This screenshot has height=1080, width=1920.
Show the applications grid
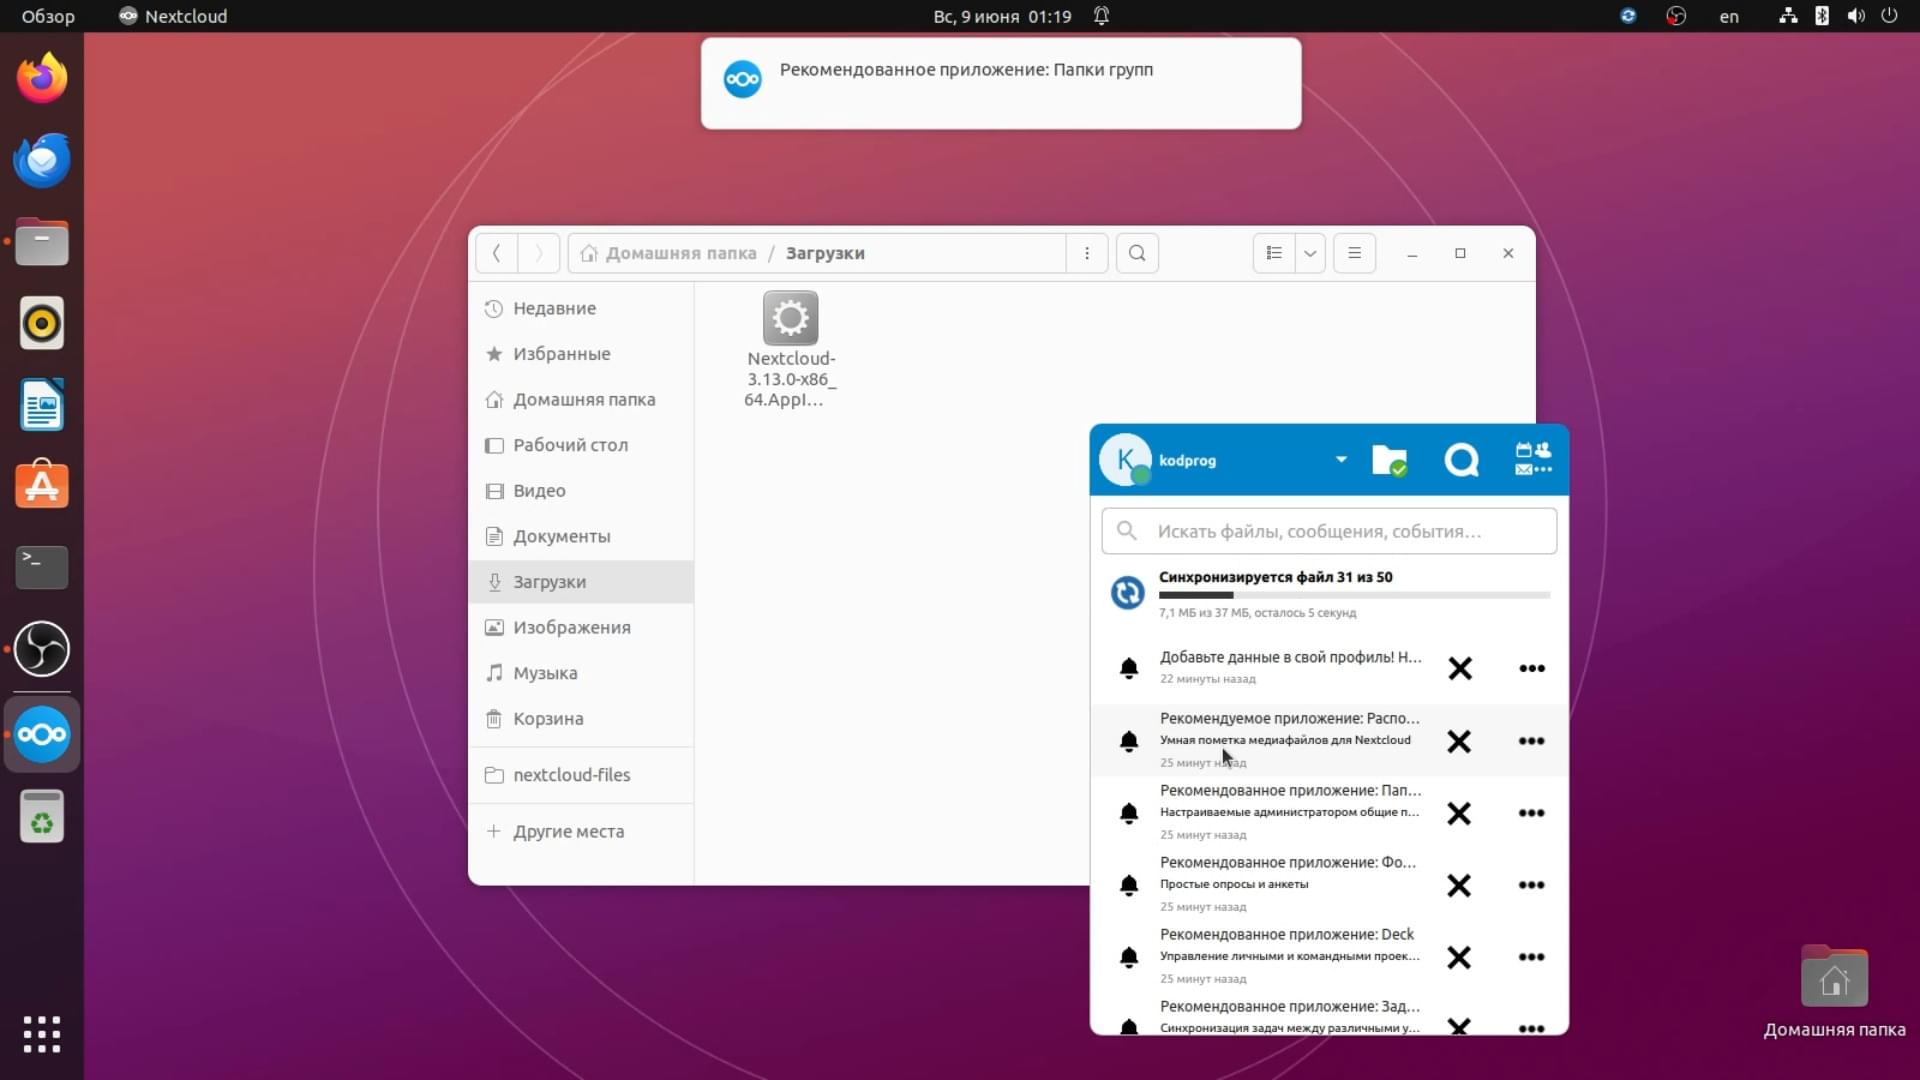(x=42, y=1034)
